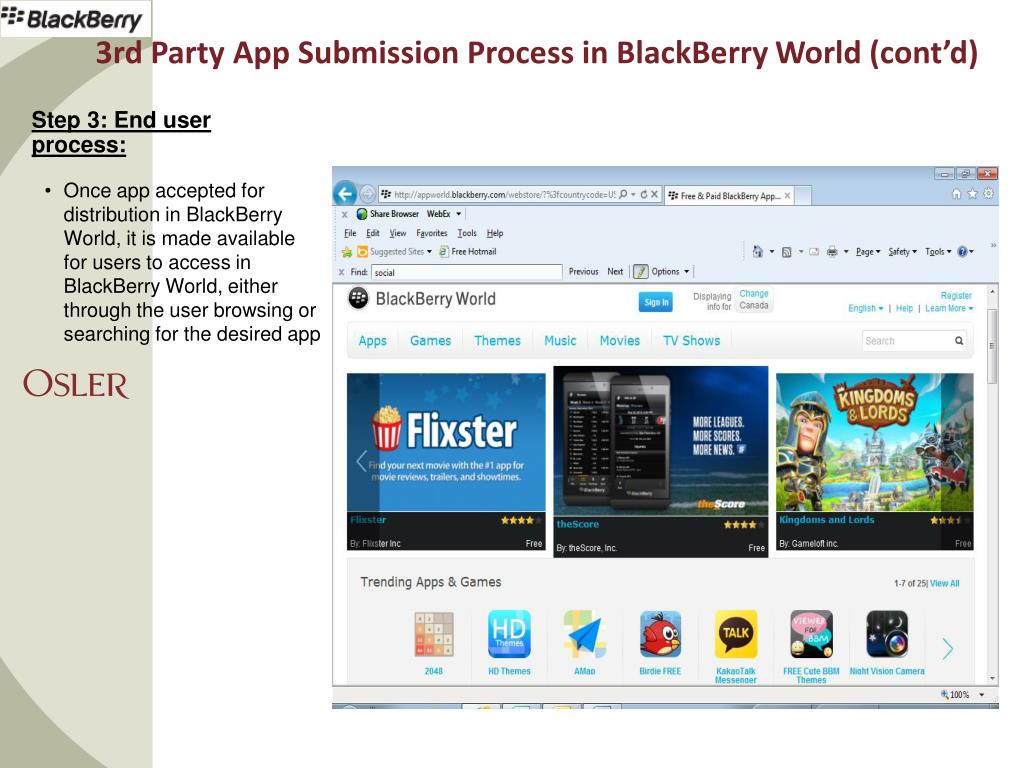Open the Favorites menu
The width and height of the screenshot is (1024, 768).
[432, 233]
